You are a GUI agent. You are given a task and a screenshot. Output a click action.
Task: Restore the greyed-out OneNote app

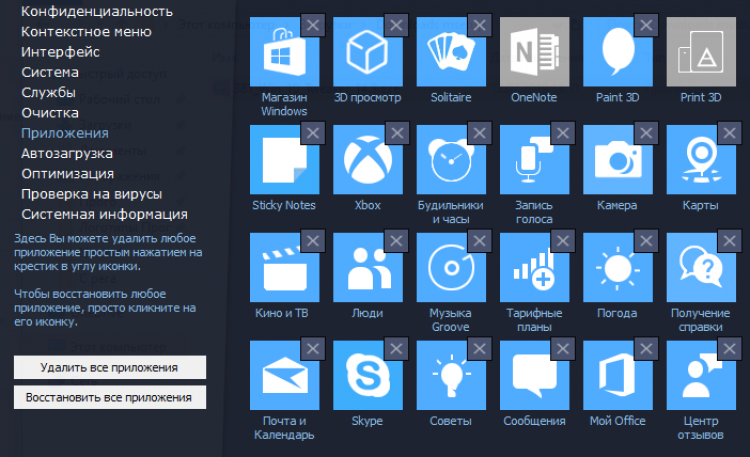(x=534, y=52)
